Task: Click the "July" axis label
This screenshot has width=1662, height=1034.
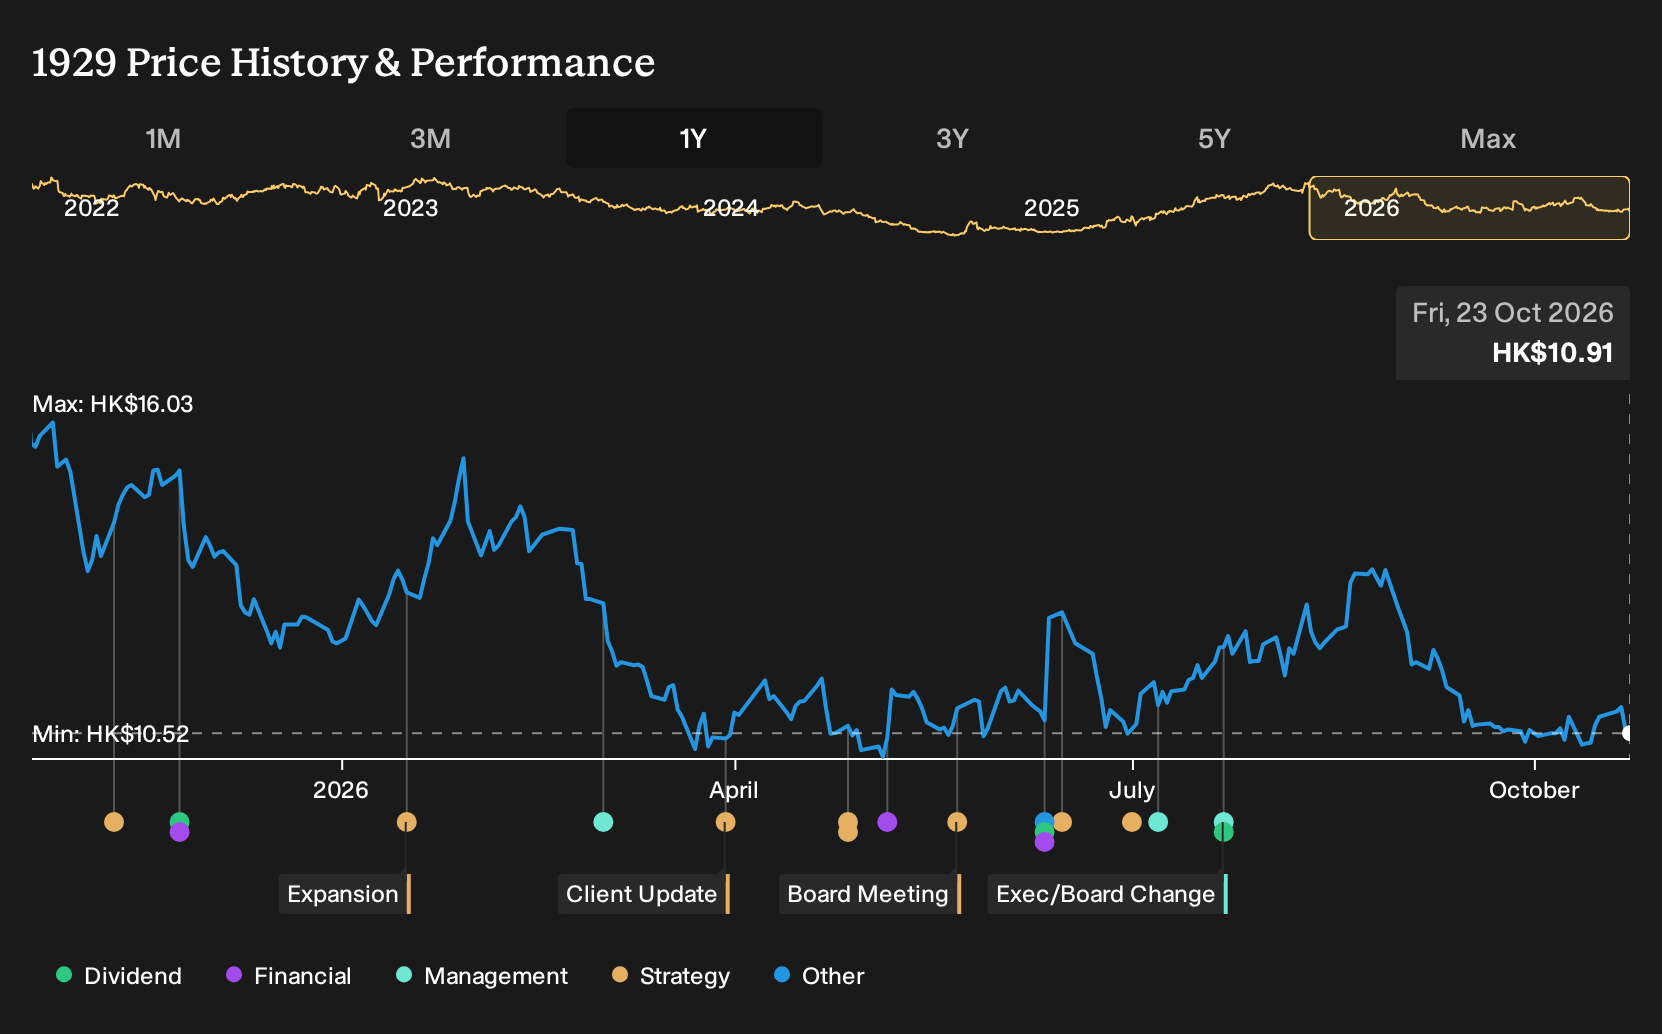Action: tap(1132, 790)
